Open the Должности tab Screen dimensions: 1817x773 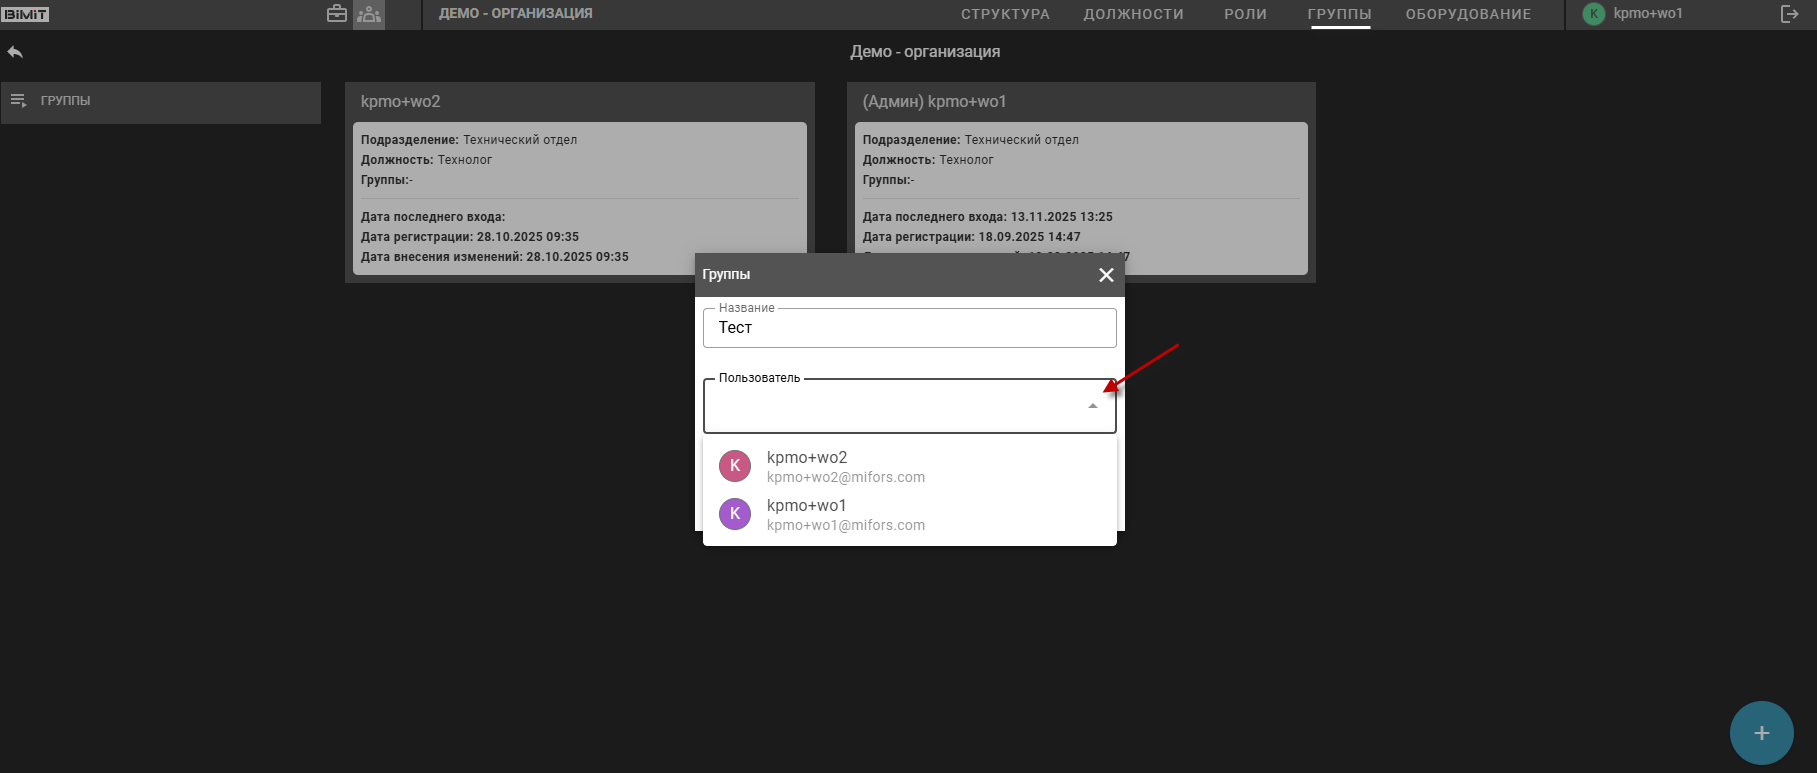pyautogui.click(x=1133, y=14)
